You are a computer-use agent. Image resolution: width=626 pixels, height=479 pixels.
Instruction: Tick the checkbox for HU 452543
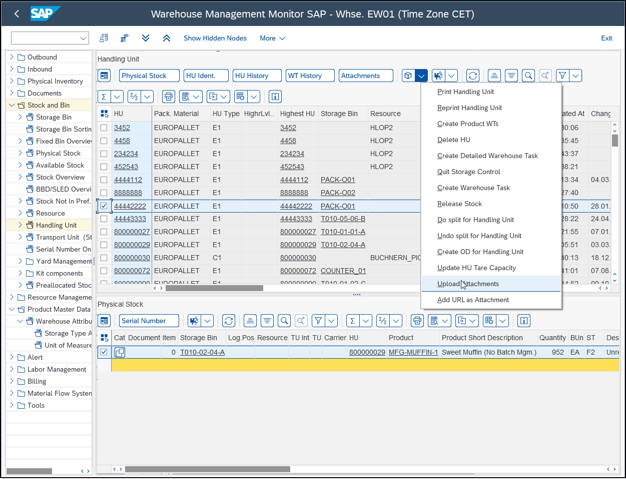coord(104,166)
